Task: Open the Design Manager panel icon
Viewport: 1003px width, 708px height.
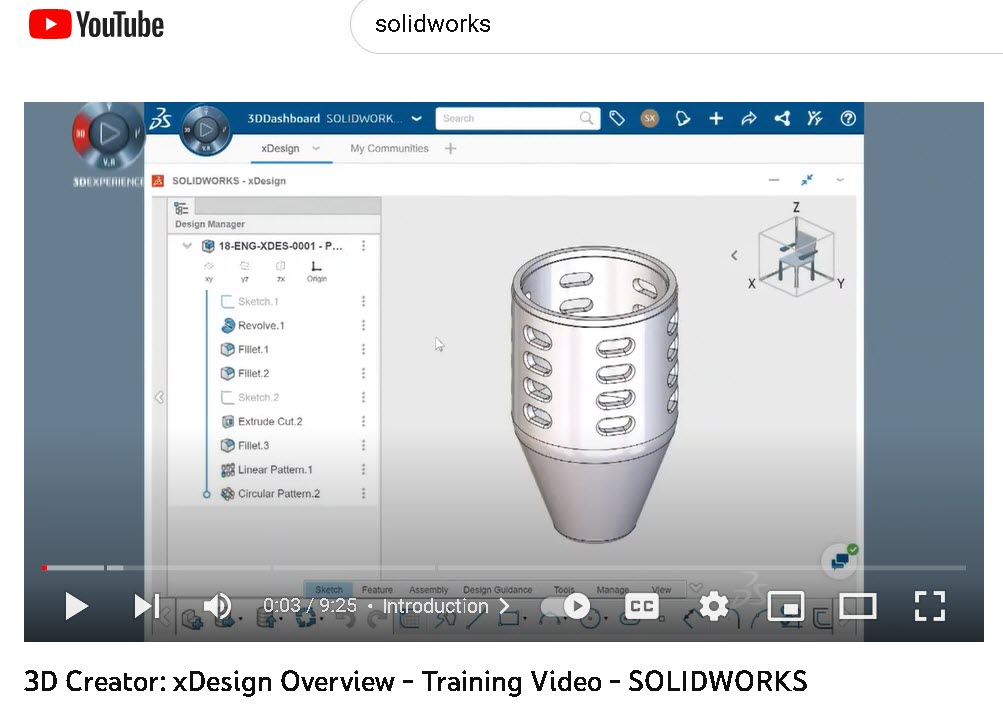Action: point(180,208)
